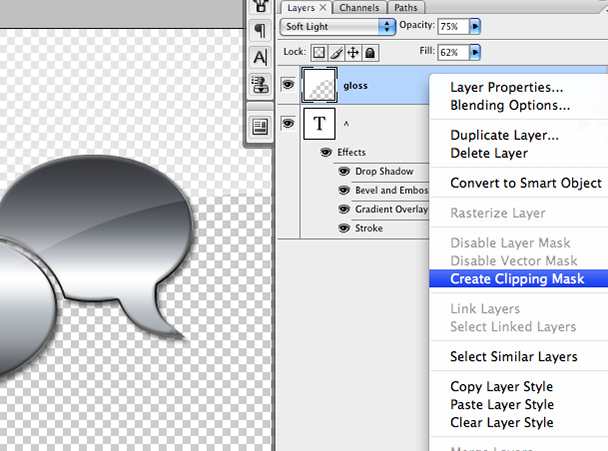Open the Character panel icon

(x=260, y=58)
